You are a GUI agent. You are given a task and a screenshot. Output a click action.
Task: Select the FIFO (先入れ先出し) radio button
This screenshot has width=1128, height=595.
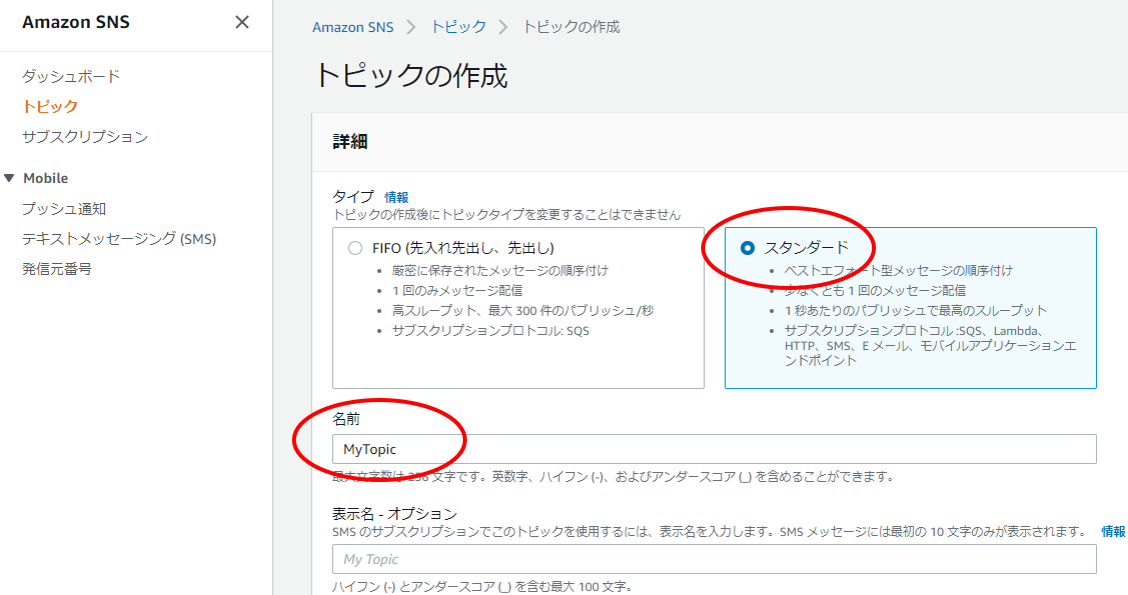tap(355, 248)
